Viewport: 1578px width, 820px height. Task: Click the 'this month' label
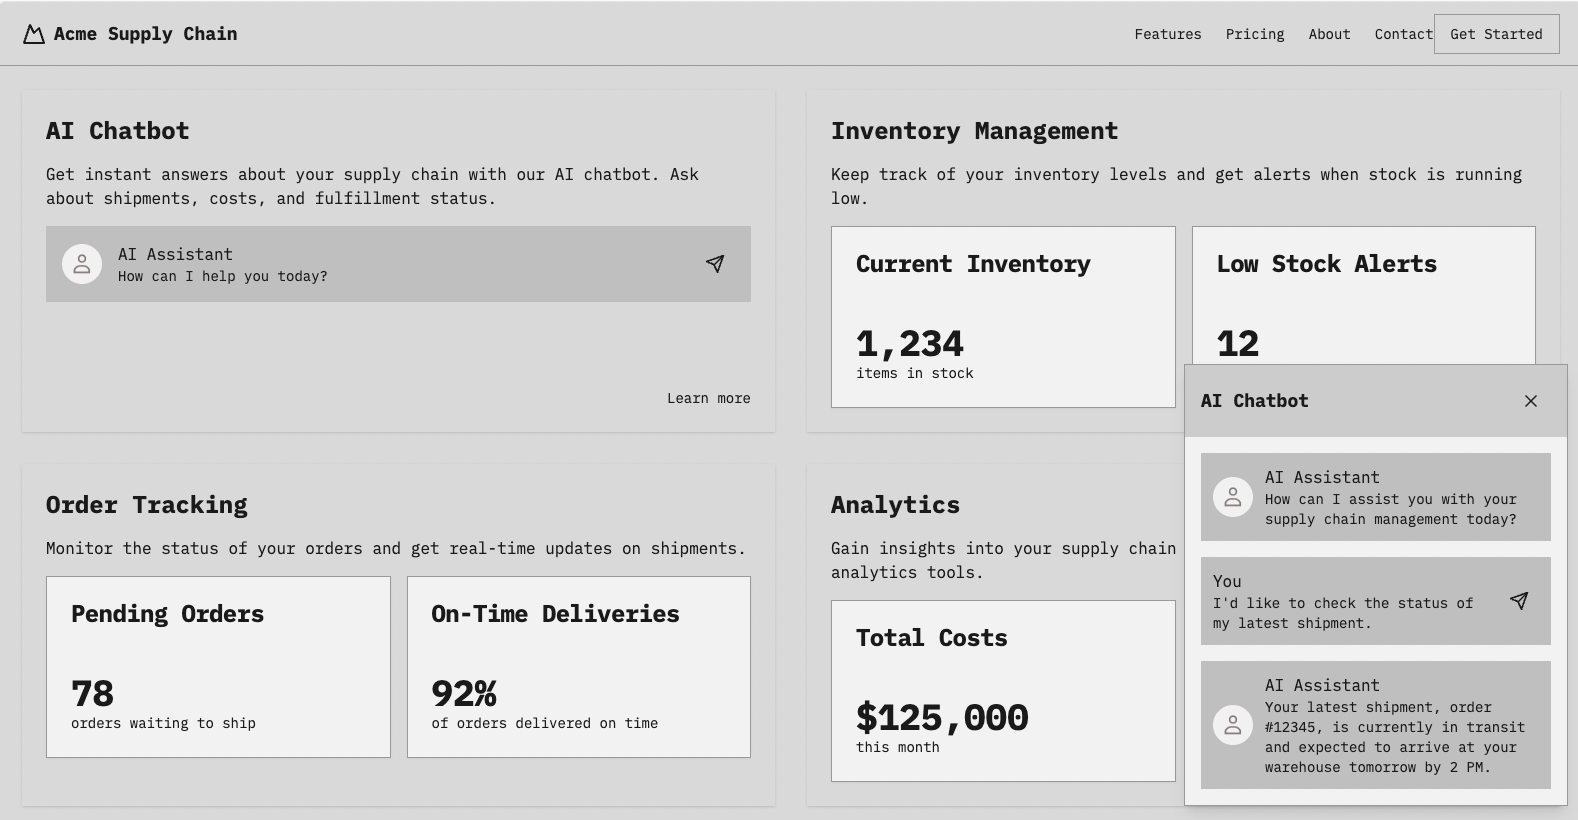[898, 747]
